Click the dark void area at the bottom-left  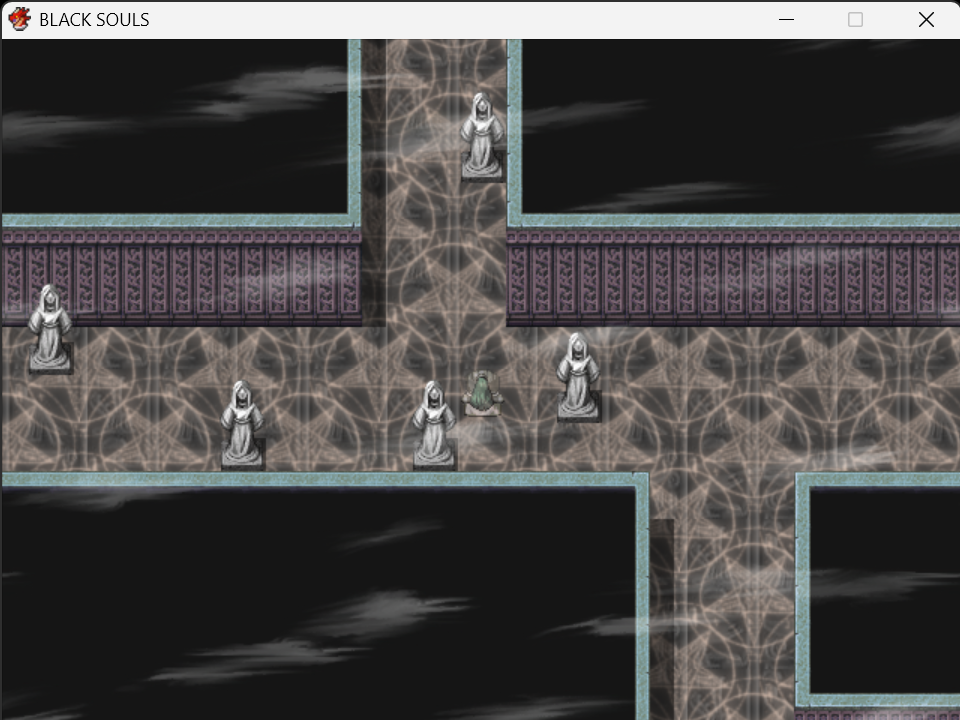pyautogui.click(x=318, y=604)
